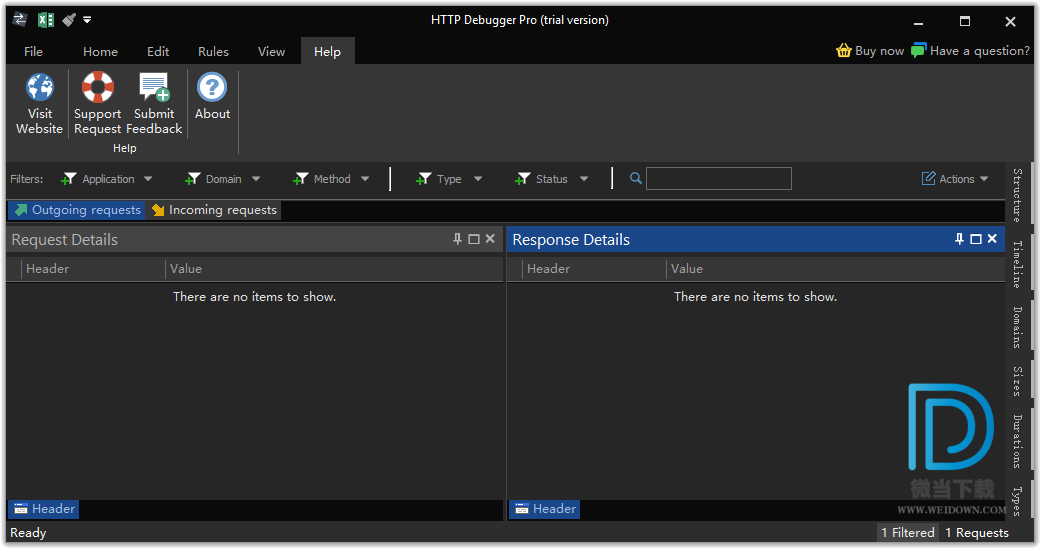Click the Submit Feedback icon
The height and width of the screenshot is (548, 1040).
pyautogui.click(x=154, y=88)
